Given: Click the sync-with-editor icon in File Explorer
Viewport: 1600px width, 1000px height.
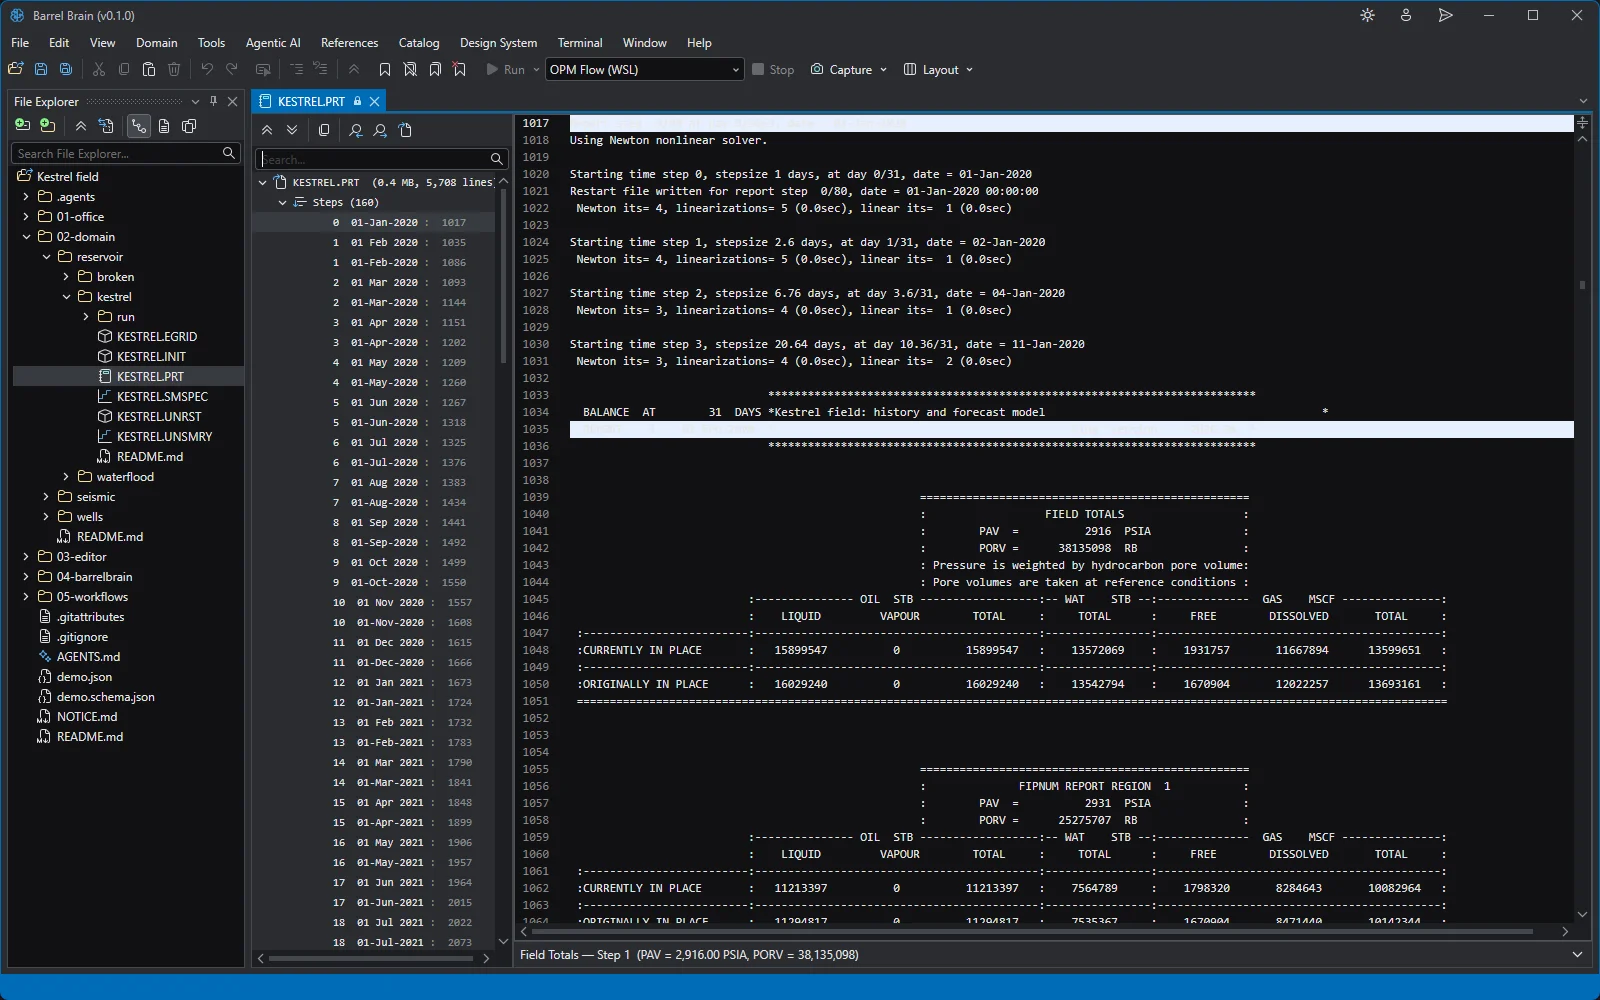Looking at the screenshot, I should tap(106, 126).
